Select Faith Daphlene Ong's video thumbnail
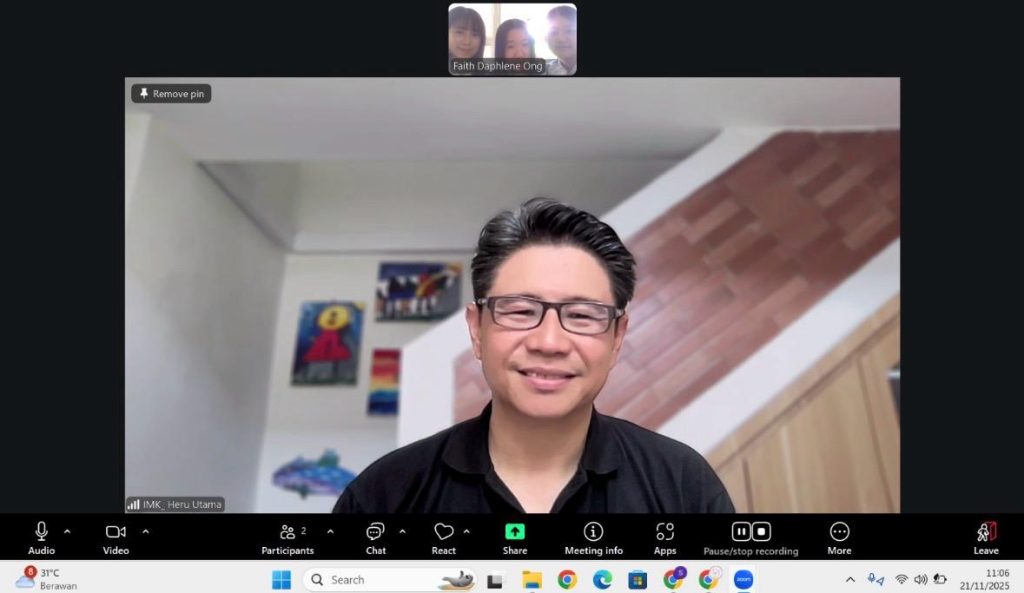Viewport: 1024px width, 593px height. point(512,39)
